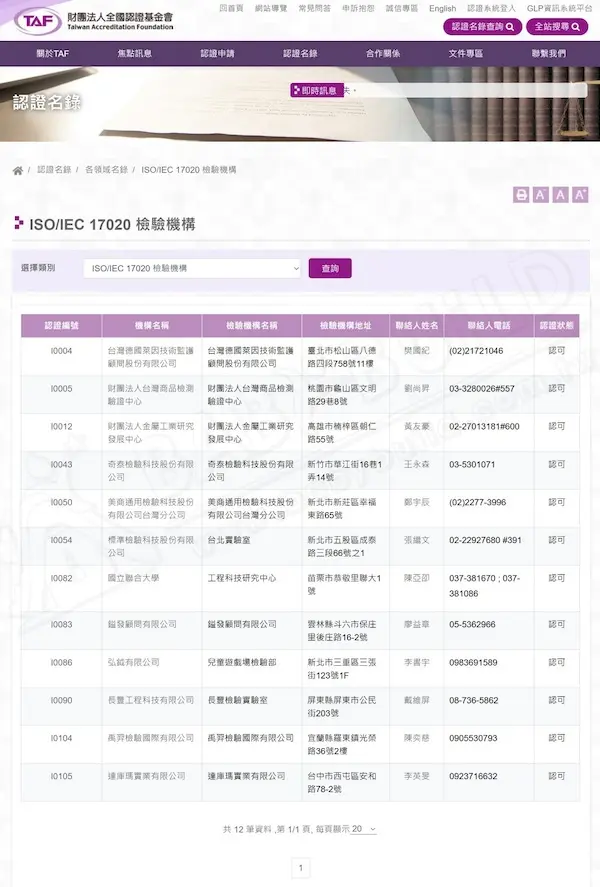Click the 申訴抱怨 top link
This screenshot has width=600, height=887.
click(358, 8)
